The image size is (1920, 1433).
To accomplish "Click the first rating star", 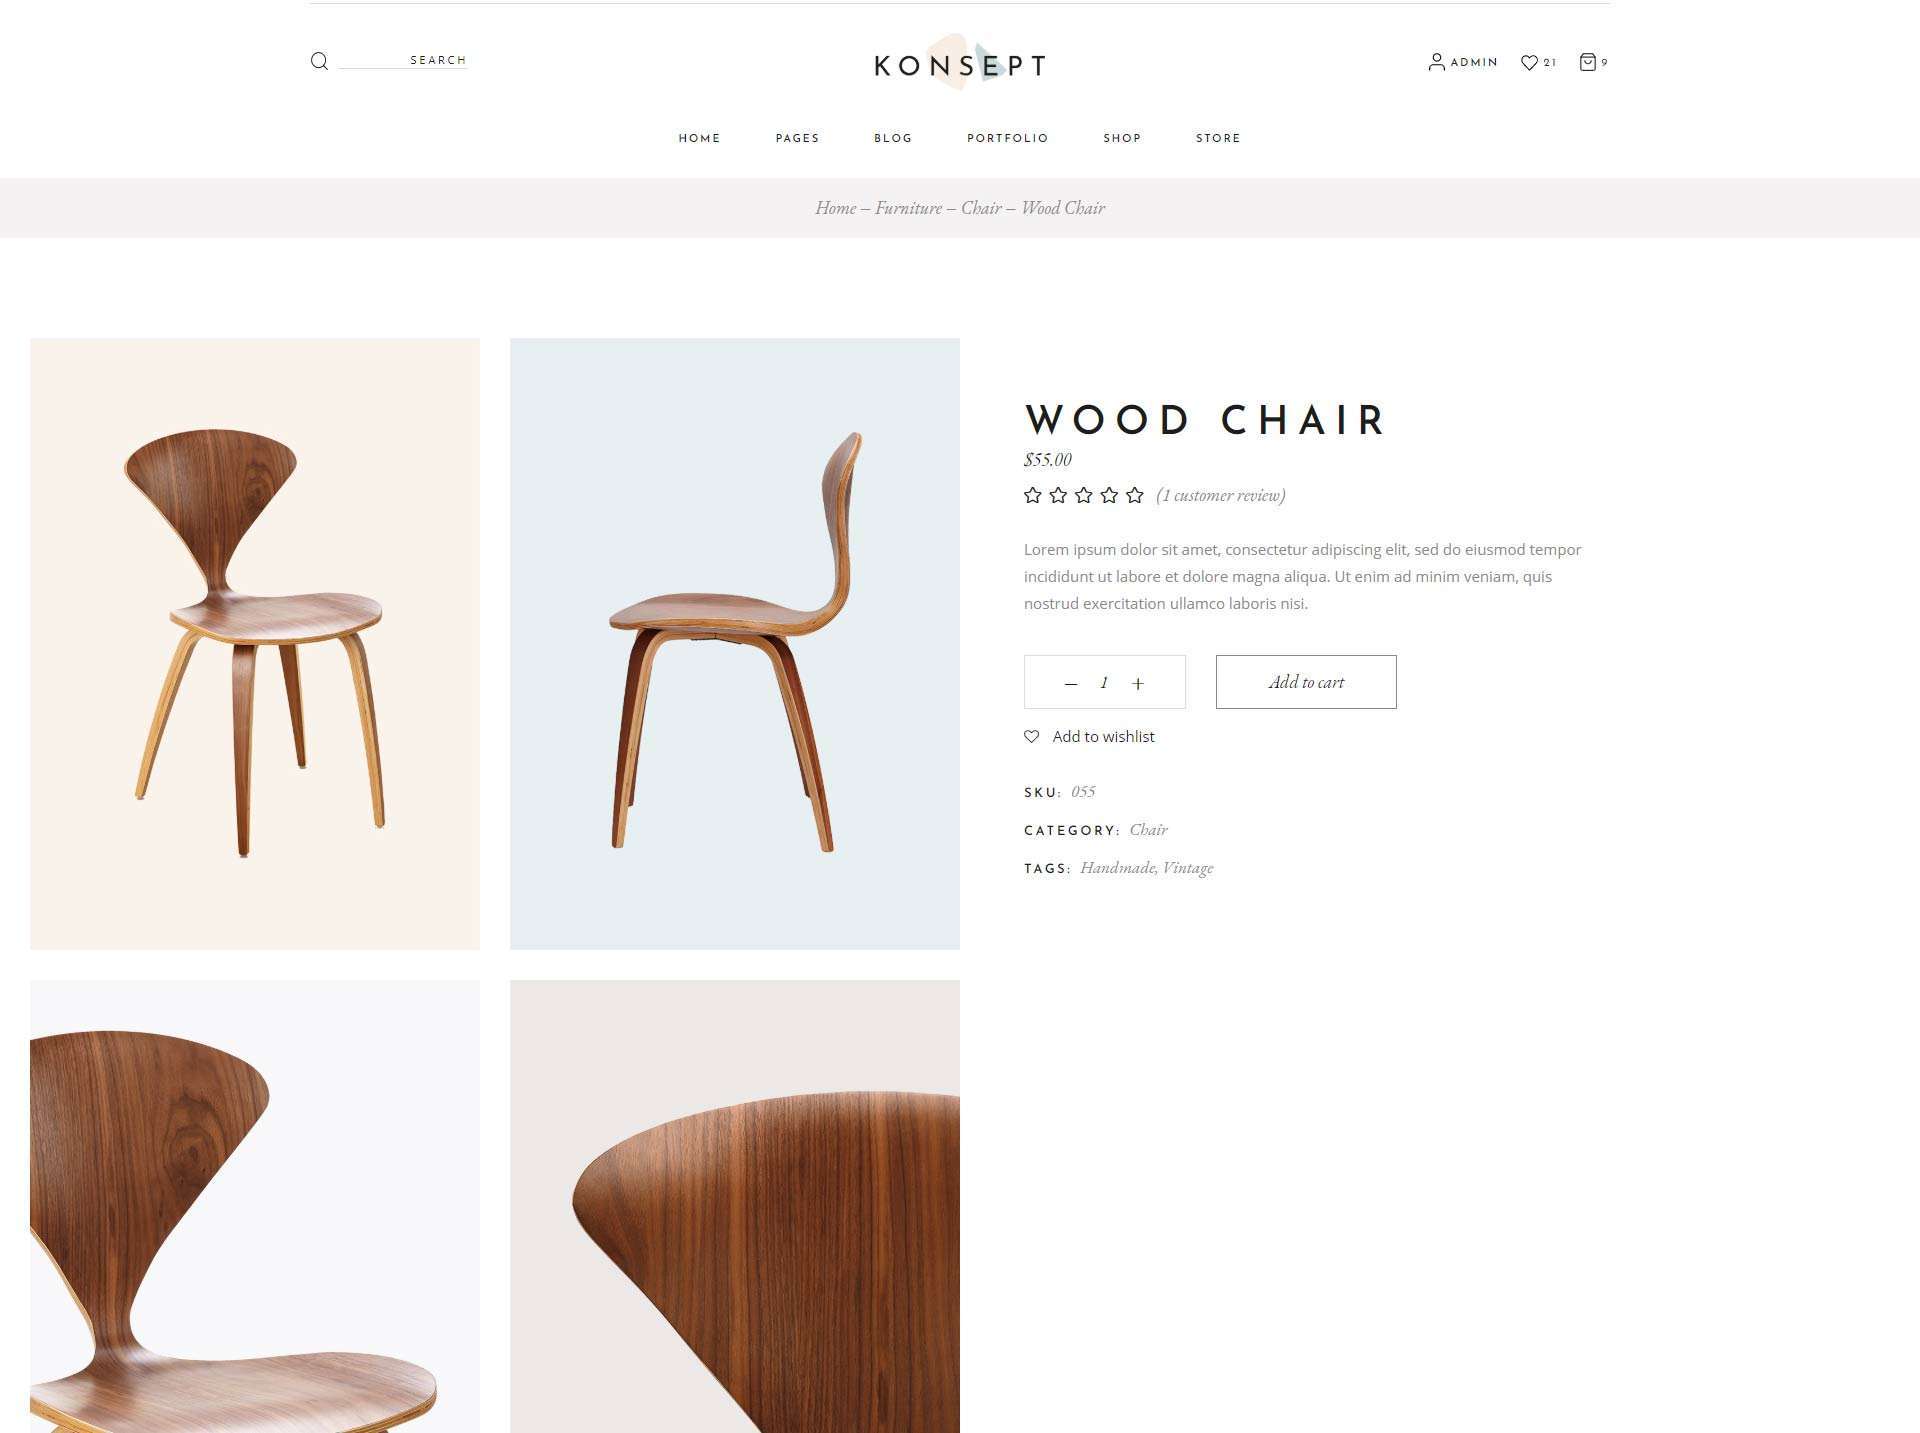I will tap(1033, 495).
